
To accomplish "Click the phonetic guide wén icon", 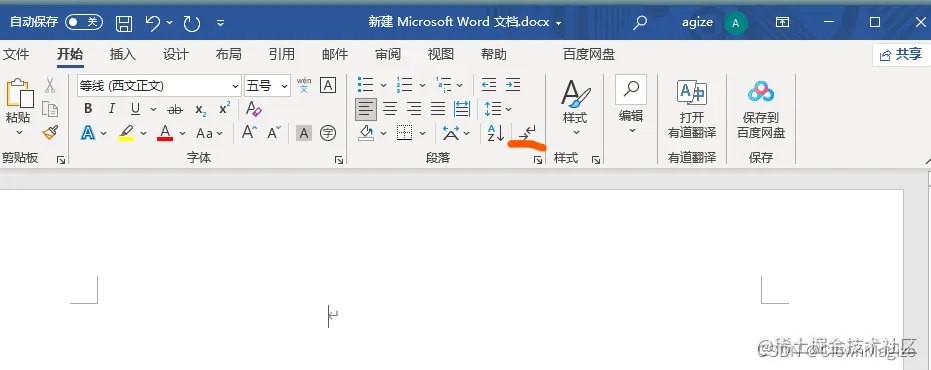I will [304, 85].
